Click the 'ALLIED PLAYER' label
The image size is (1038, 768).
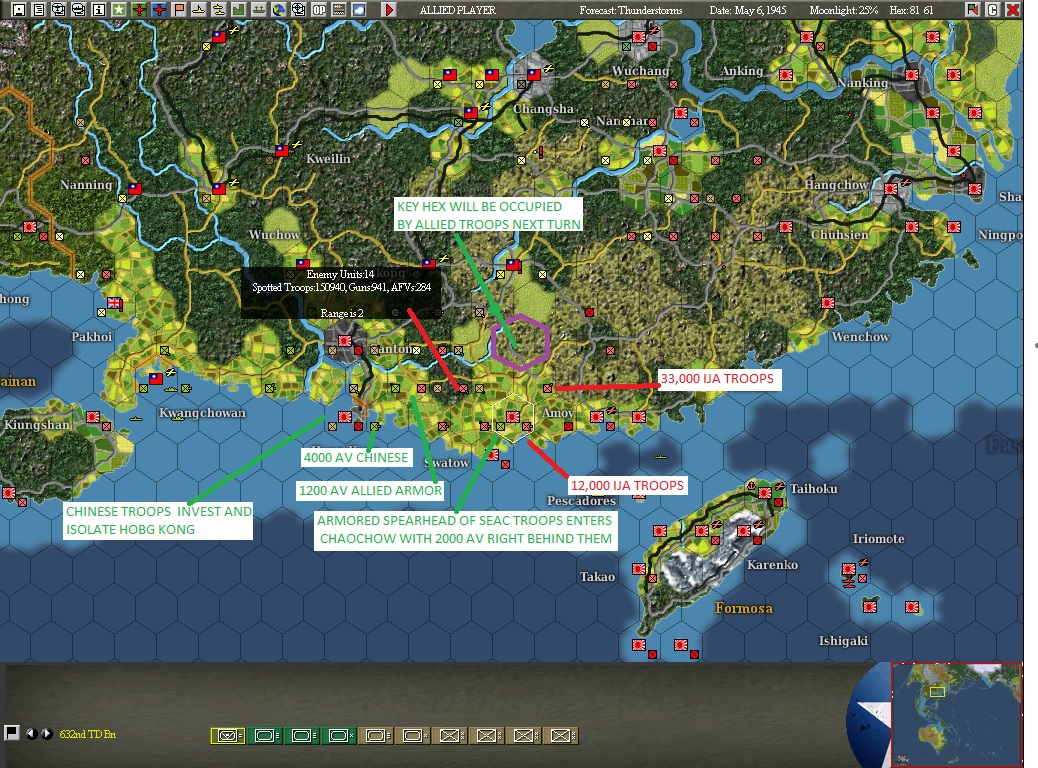point(457,10)
